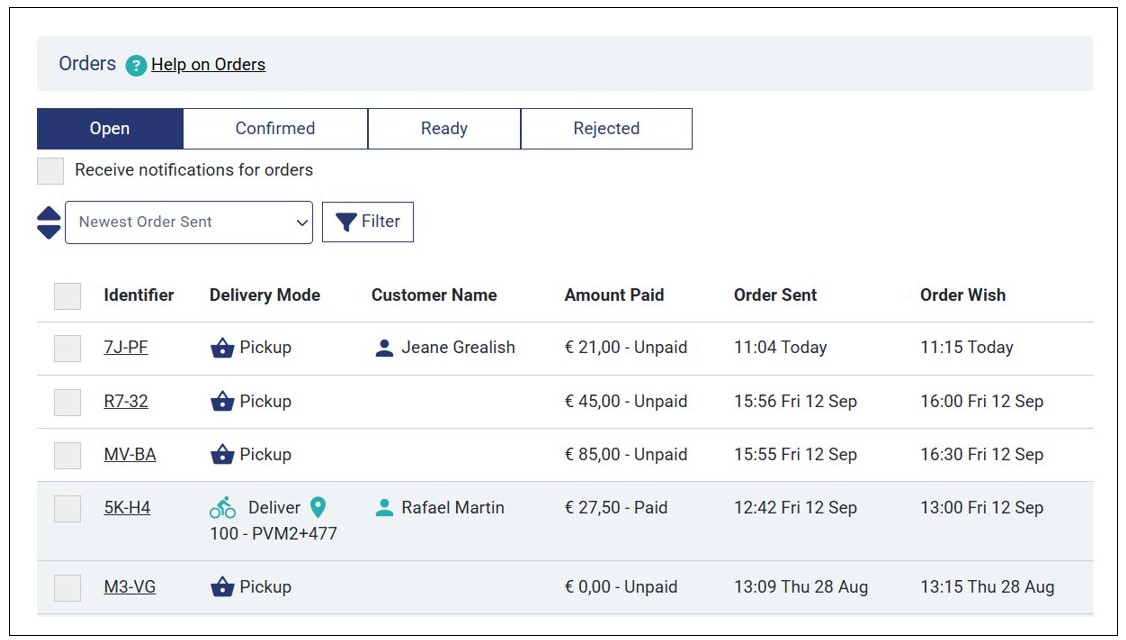Image resolution: width=1126 pixels, height=640 pixels.
Task: Open order 5K-H4 details link
Action: point(127,508)
